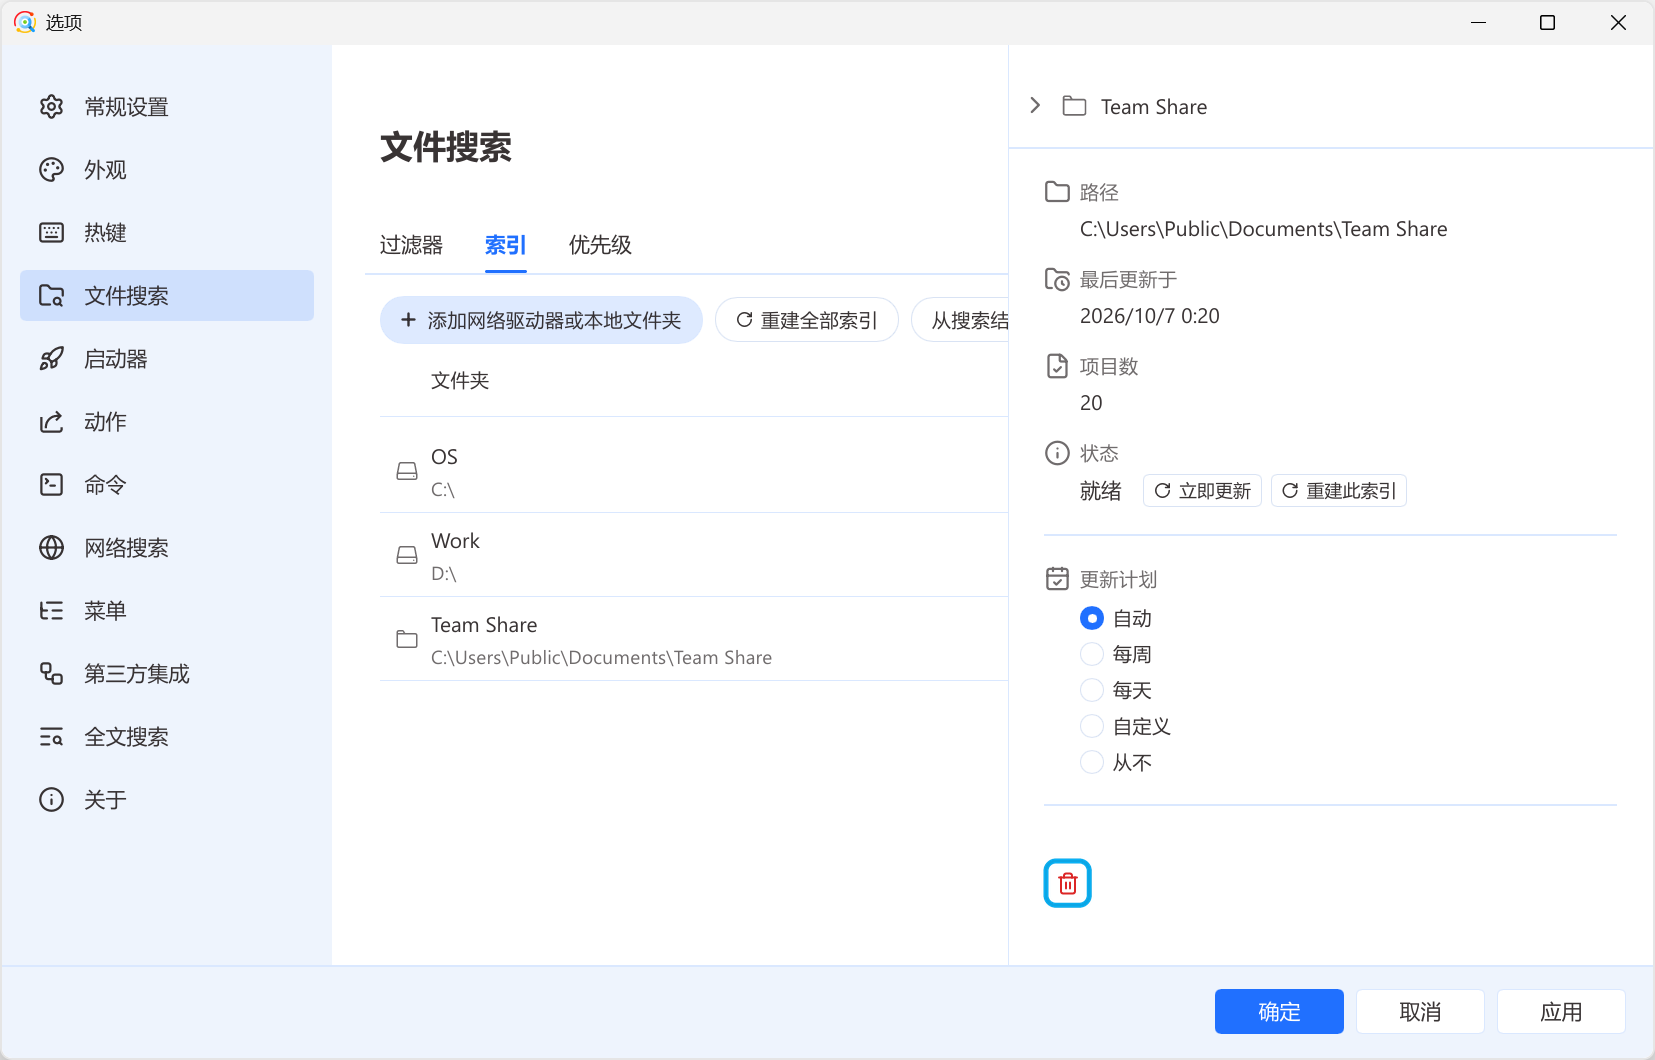Screen dimensions: 1655x1060
Task: Open 动作 actions settings
Action: tap(167, 422)
